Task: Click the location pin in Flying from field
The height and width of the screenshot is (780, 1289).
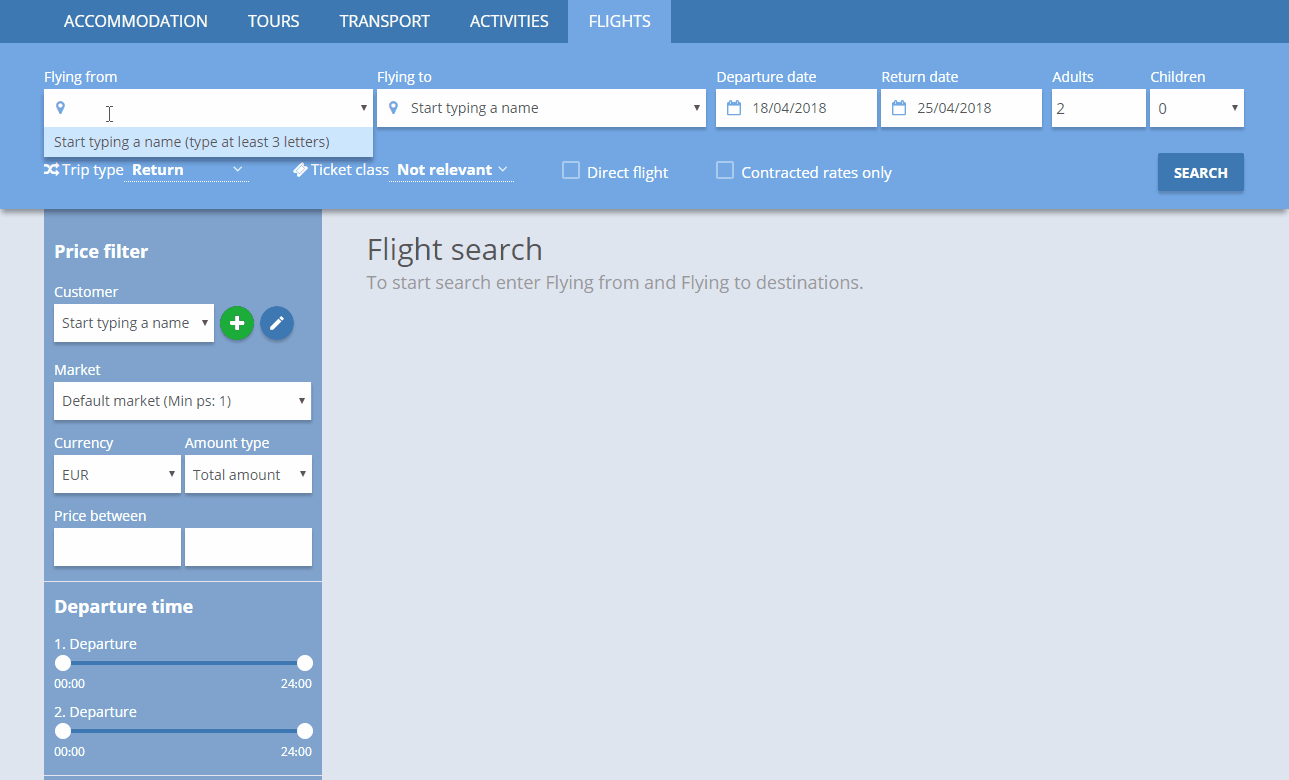Action: click(60, 107)
